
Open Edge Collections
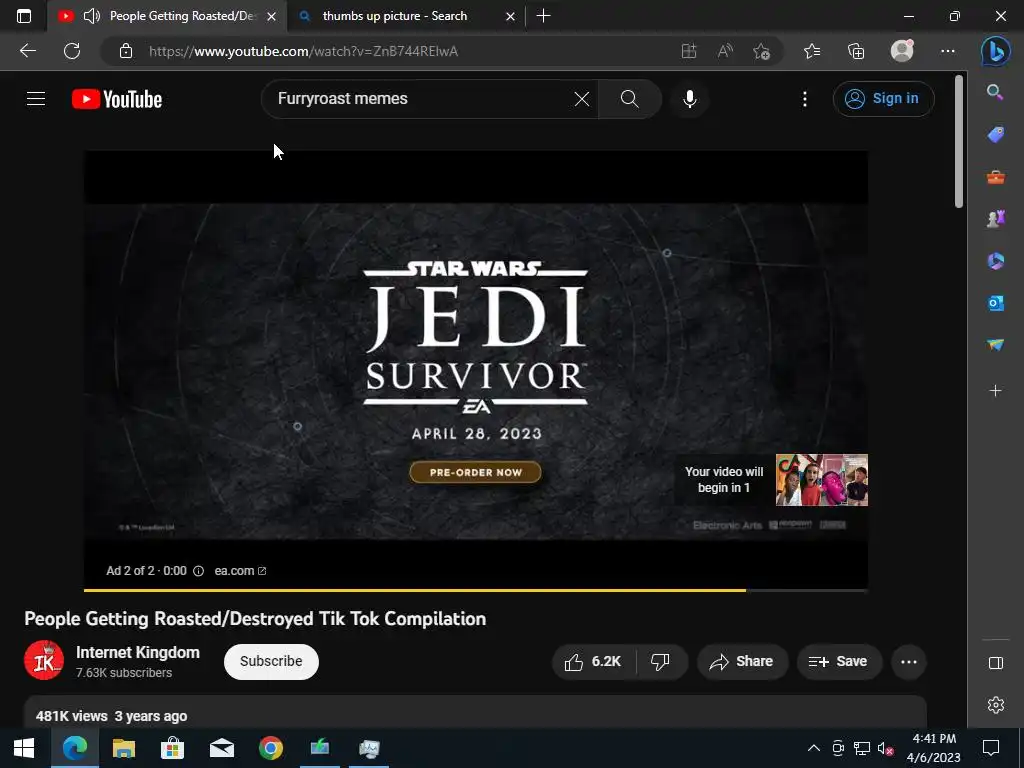click(x=856, y=51)
